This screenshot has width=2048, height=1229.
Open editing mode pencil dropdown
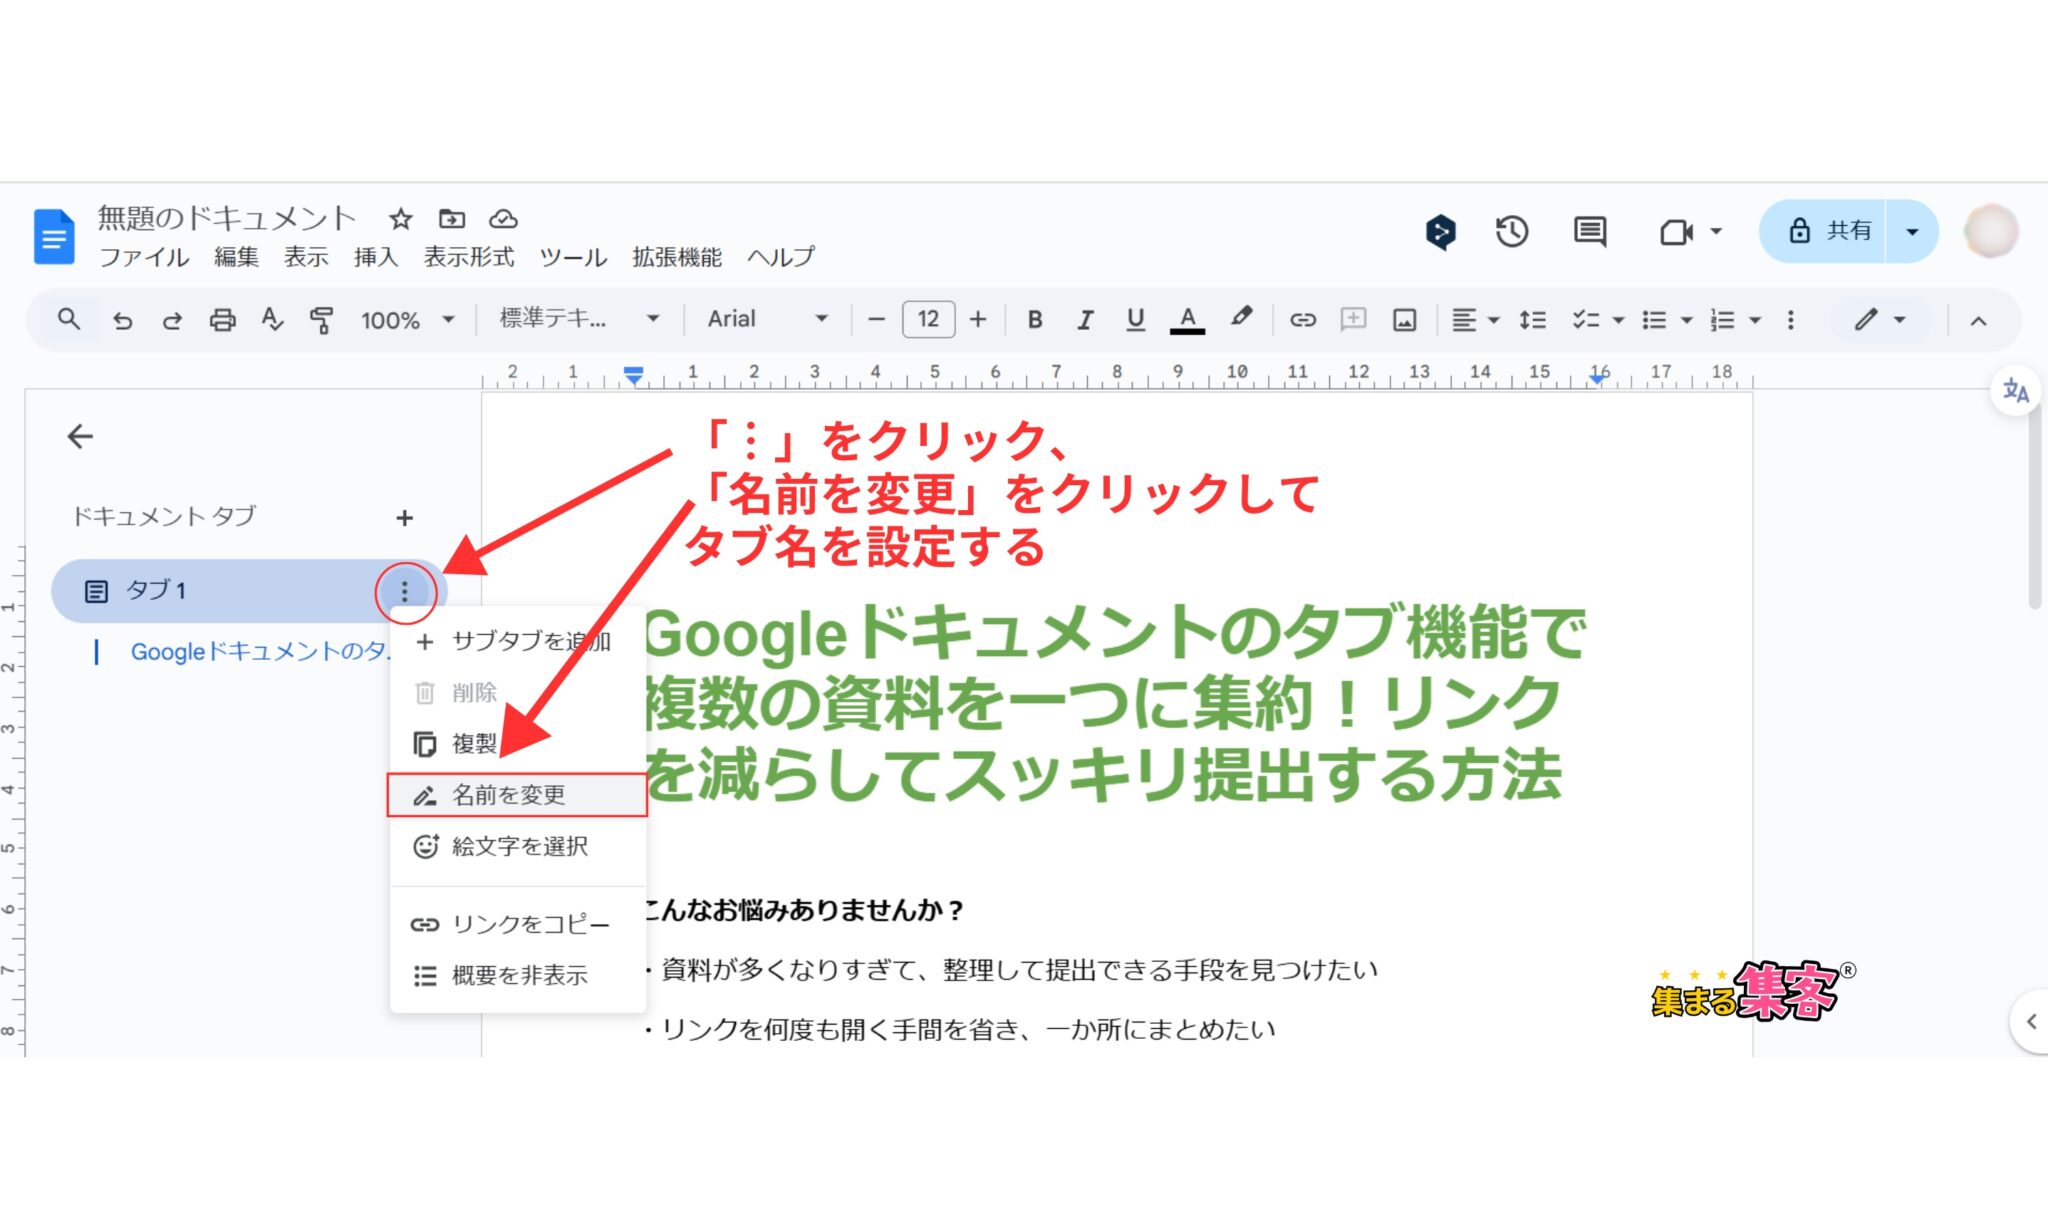[1879, 320]
